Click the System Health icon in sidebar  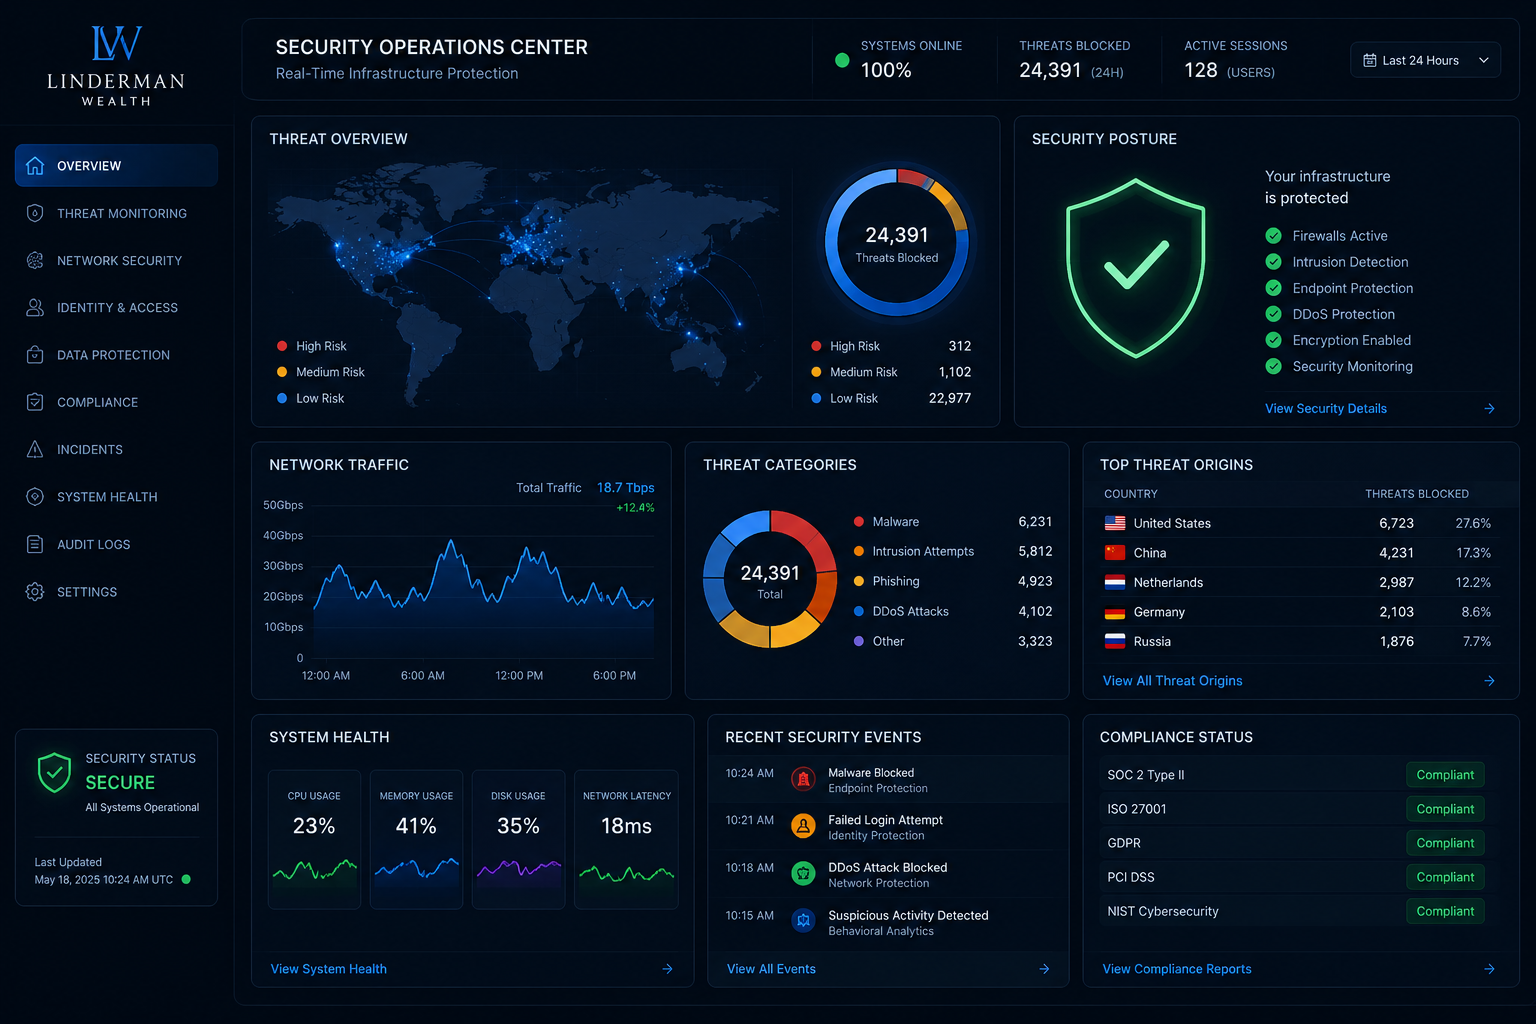35,496
